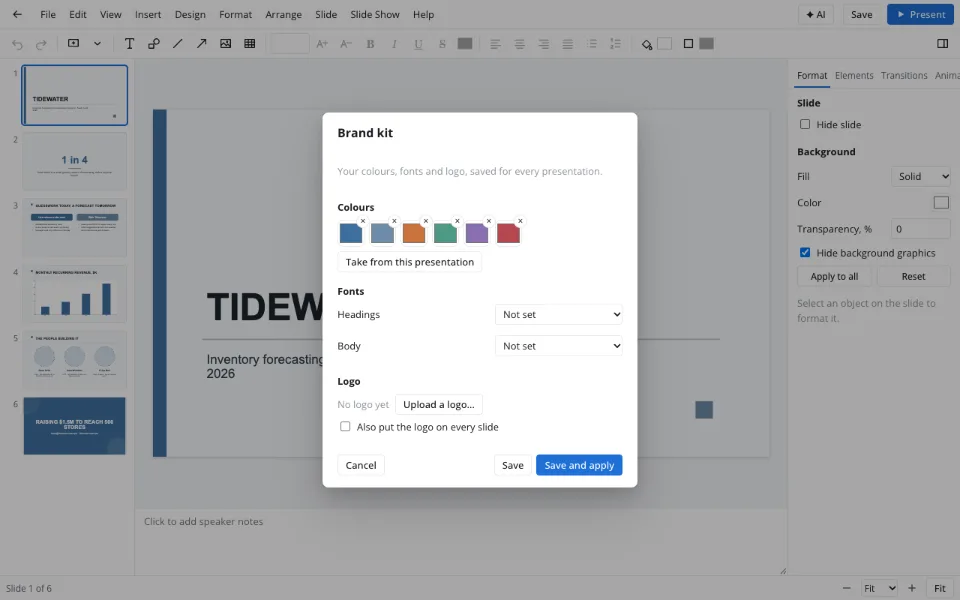Viewport: 960px width, 600px height.
Task: Click the undo arrow icon
Action: [x=17, y=44]
